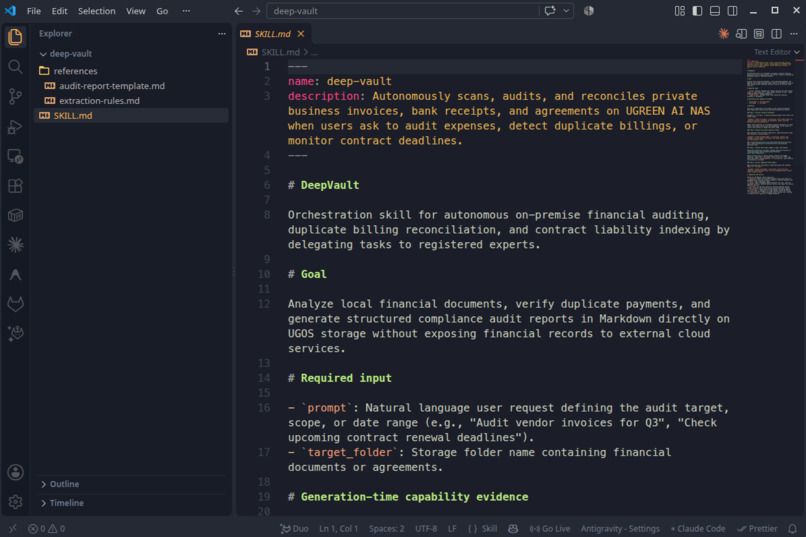Split the editor right
Image resolution: width=806 pixels, height=537 pixels.
(776, 34)
